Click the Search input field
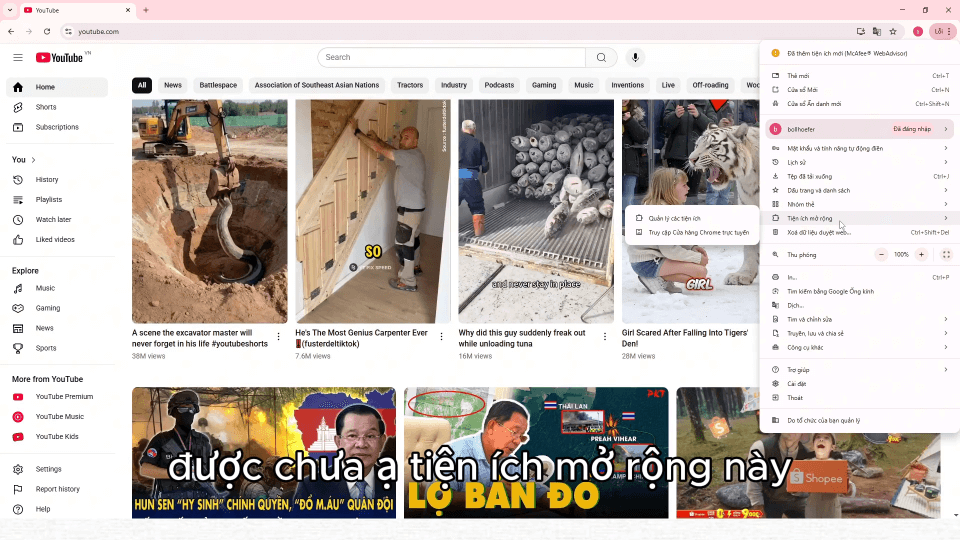Screen dimensions: 960x540 pos(452,58)
